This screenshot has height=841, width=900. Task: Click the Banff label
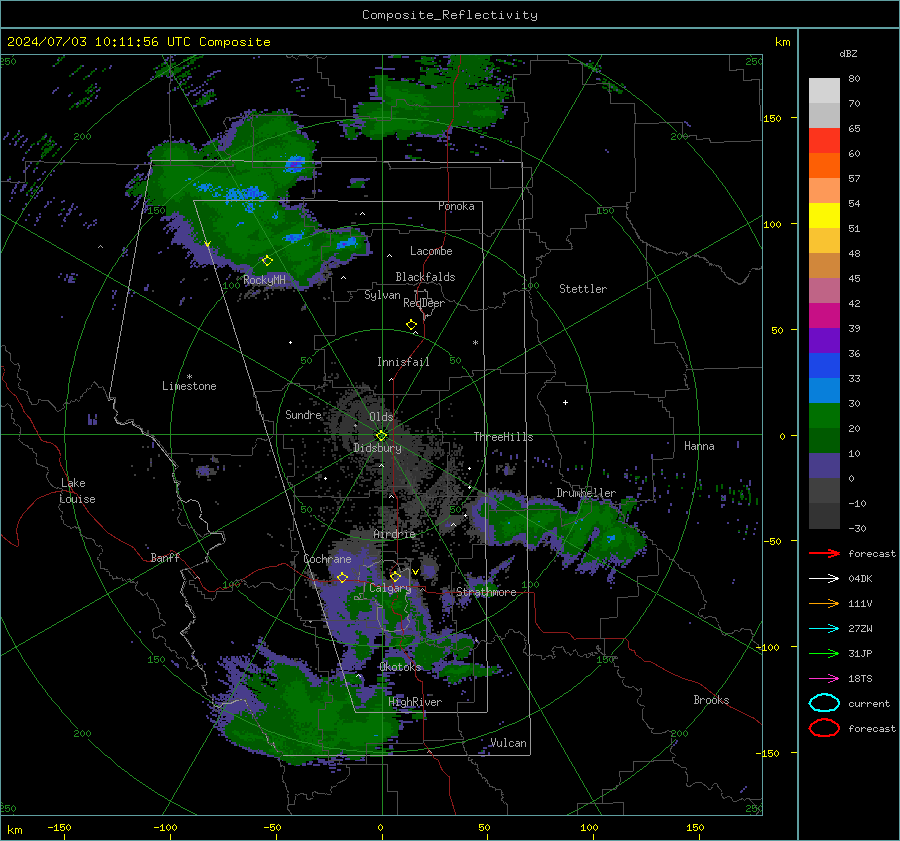(165, 557)
